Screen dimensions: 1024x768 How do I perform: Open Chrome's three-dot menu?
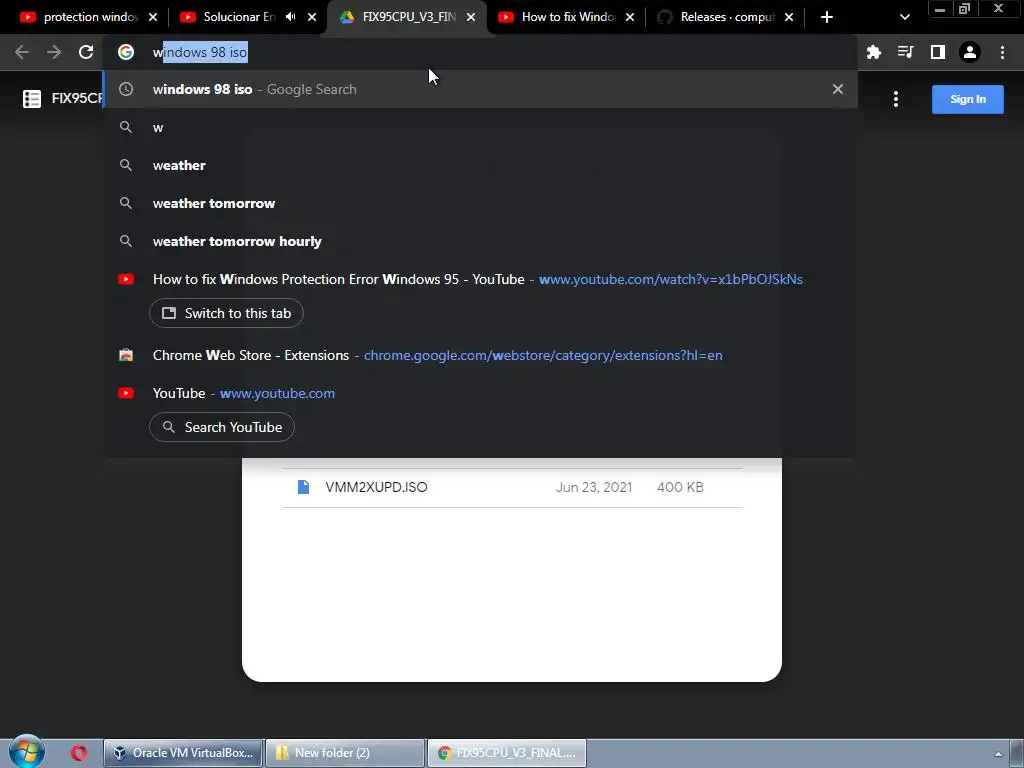click(x=1002, y=52)
